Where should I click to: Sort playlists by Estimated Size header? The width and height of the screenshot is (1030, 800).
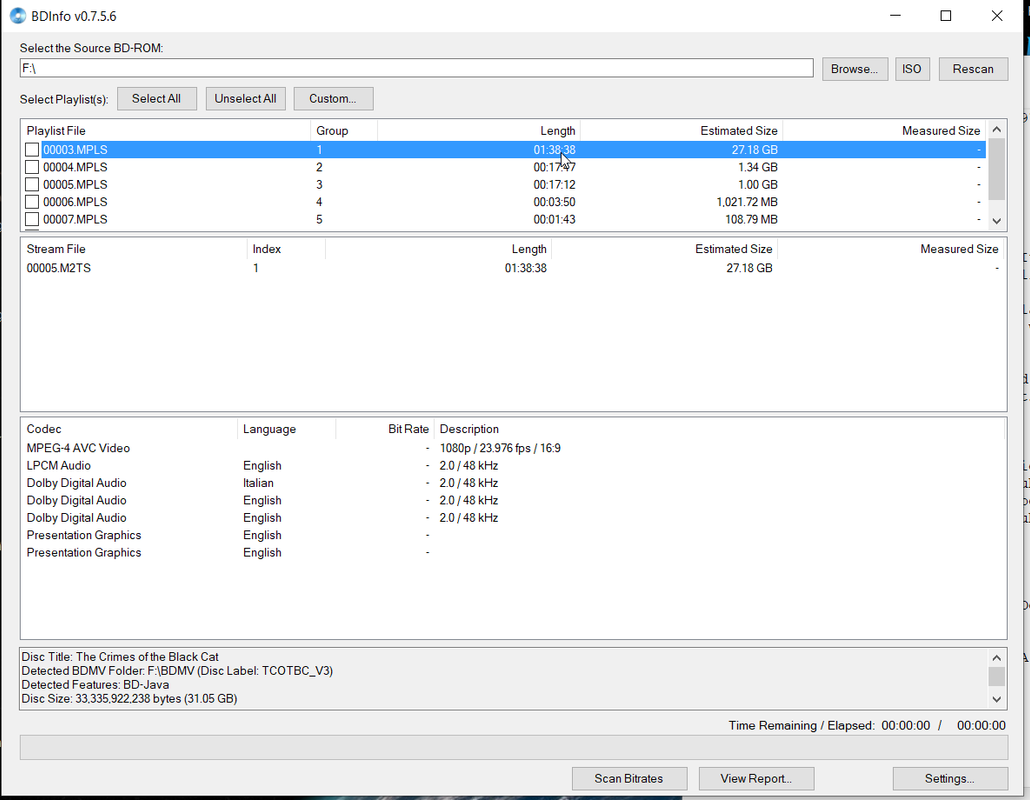tap(681, 131)
